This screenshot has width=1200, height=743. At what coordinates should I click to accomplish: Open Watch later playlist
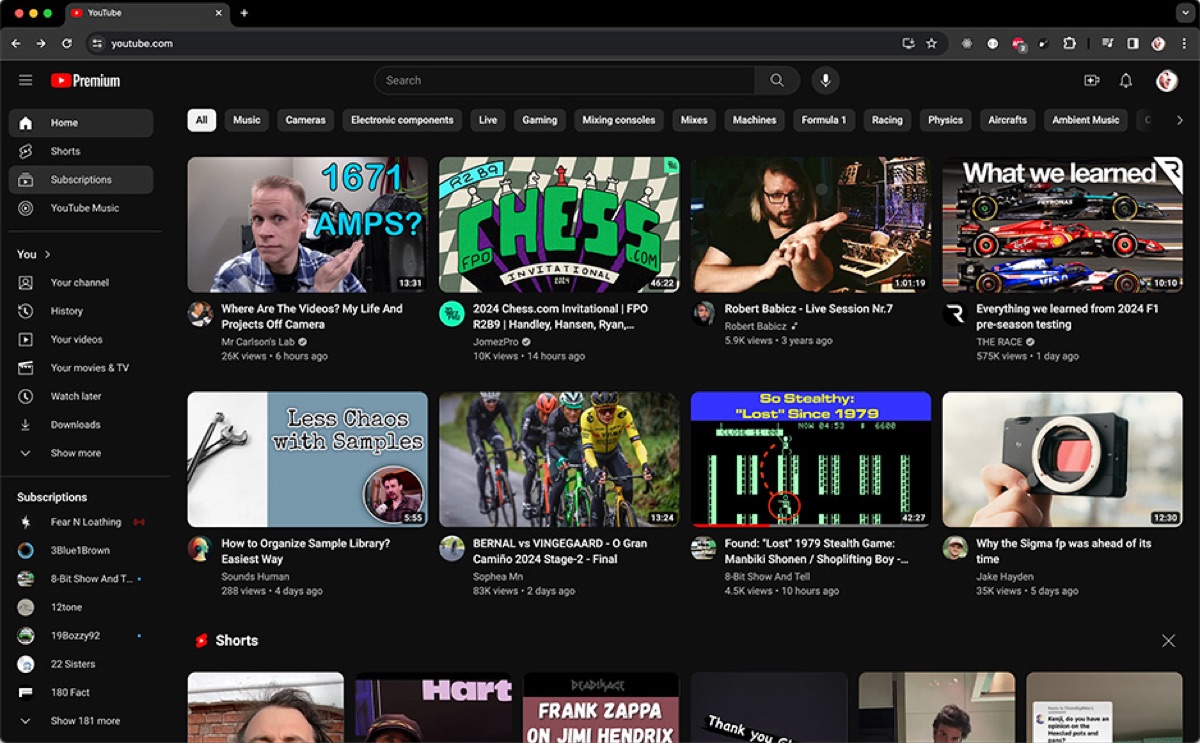tap(81, 396)
